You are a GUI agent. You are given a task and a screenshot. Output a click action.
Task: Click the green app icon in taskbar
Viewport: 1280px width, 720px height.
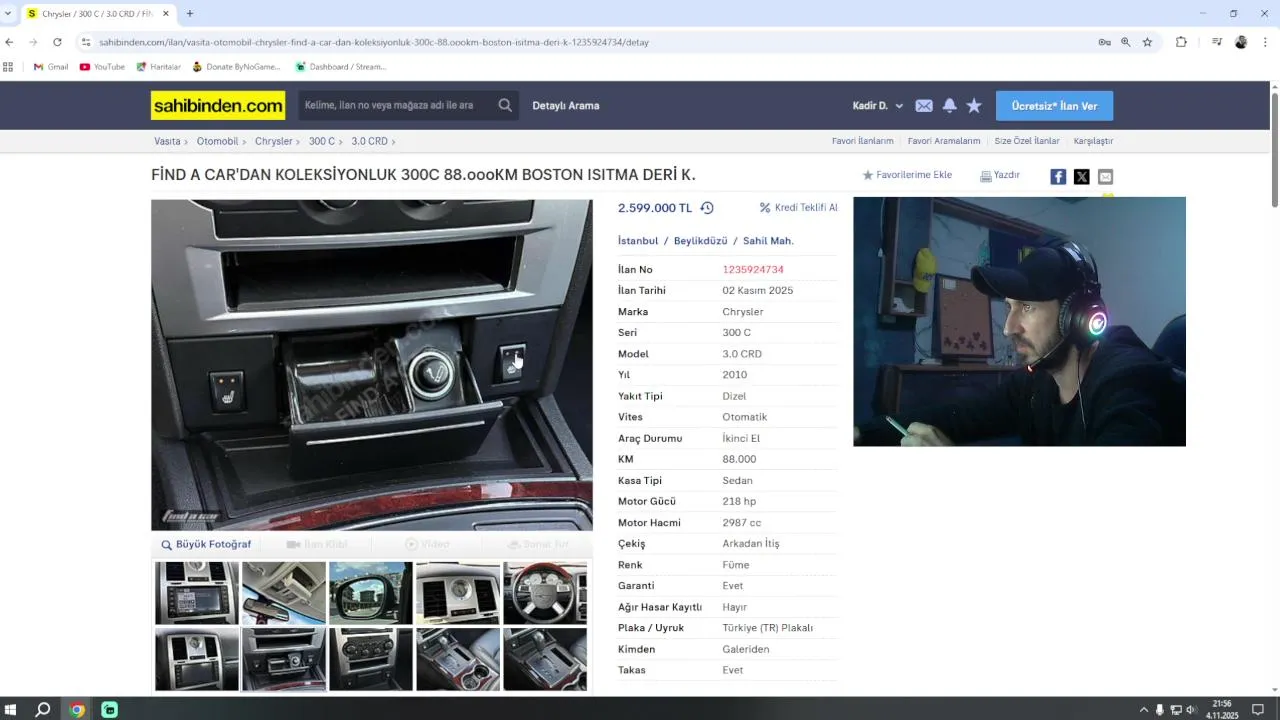pyautogui.click(x=110, y=710)
